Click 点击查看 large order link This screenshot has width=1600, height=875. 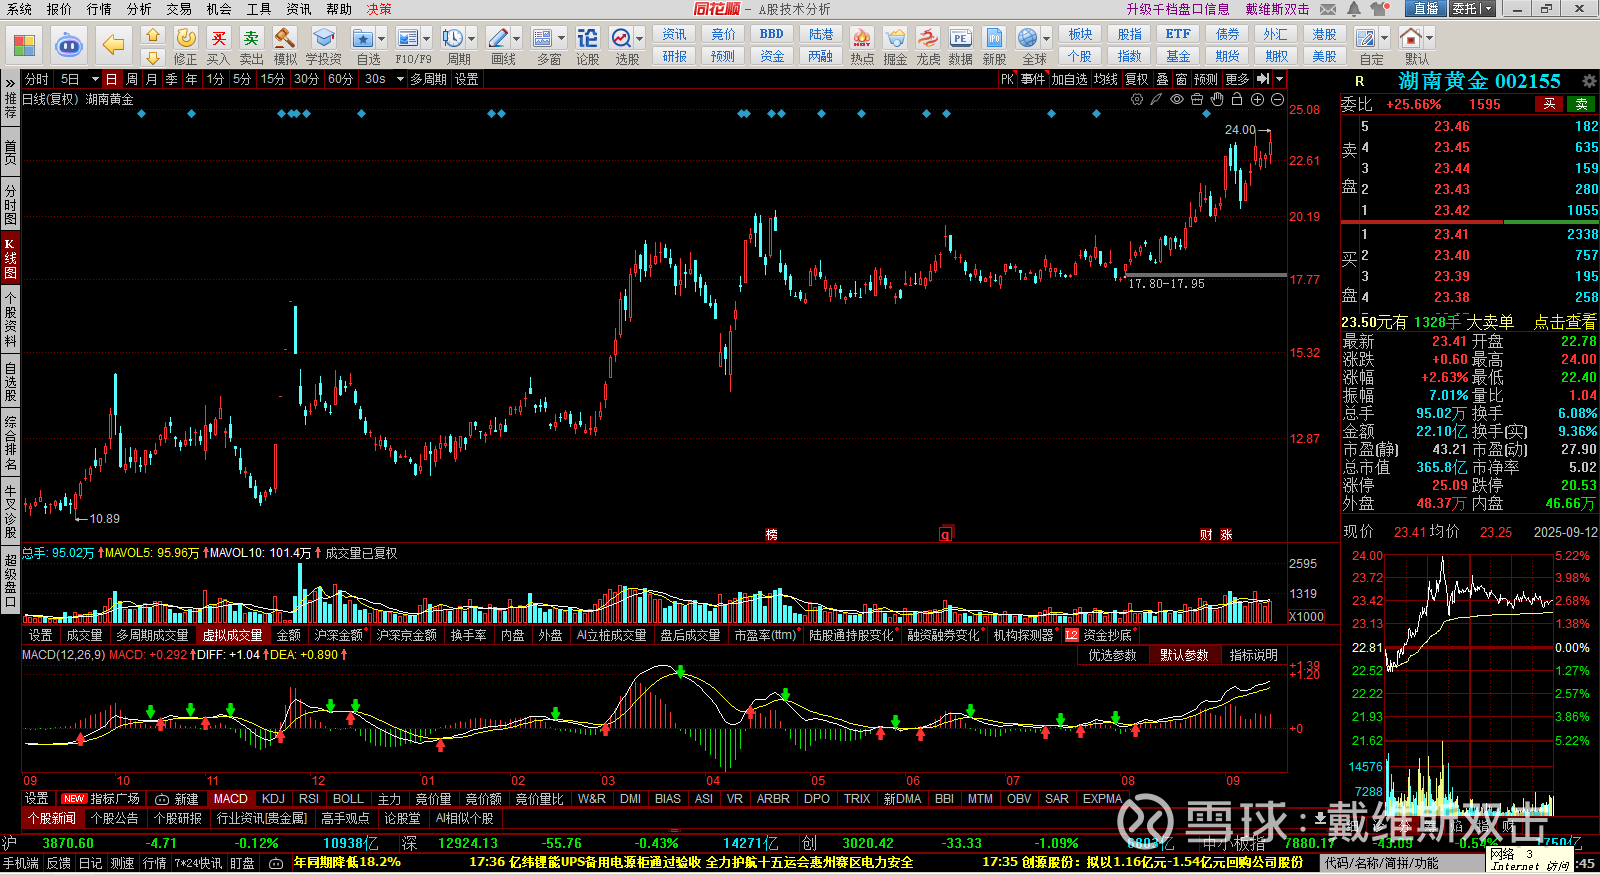[1565, 322]
